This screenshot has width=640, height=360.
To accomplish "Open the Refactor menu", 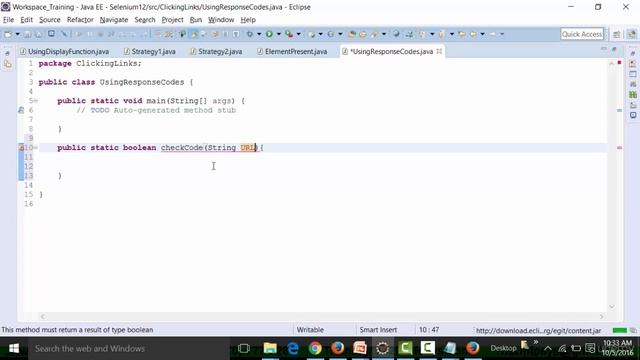I will pos(80,20).
